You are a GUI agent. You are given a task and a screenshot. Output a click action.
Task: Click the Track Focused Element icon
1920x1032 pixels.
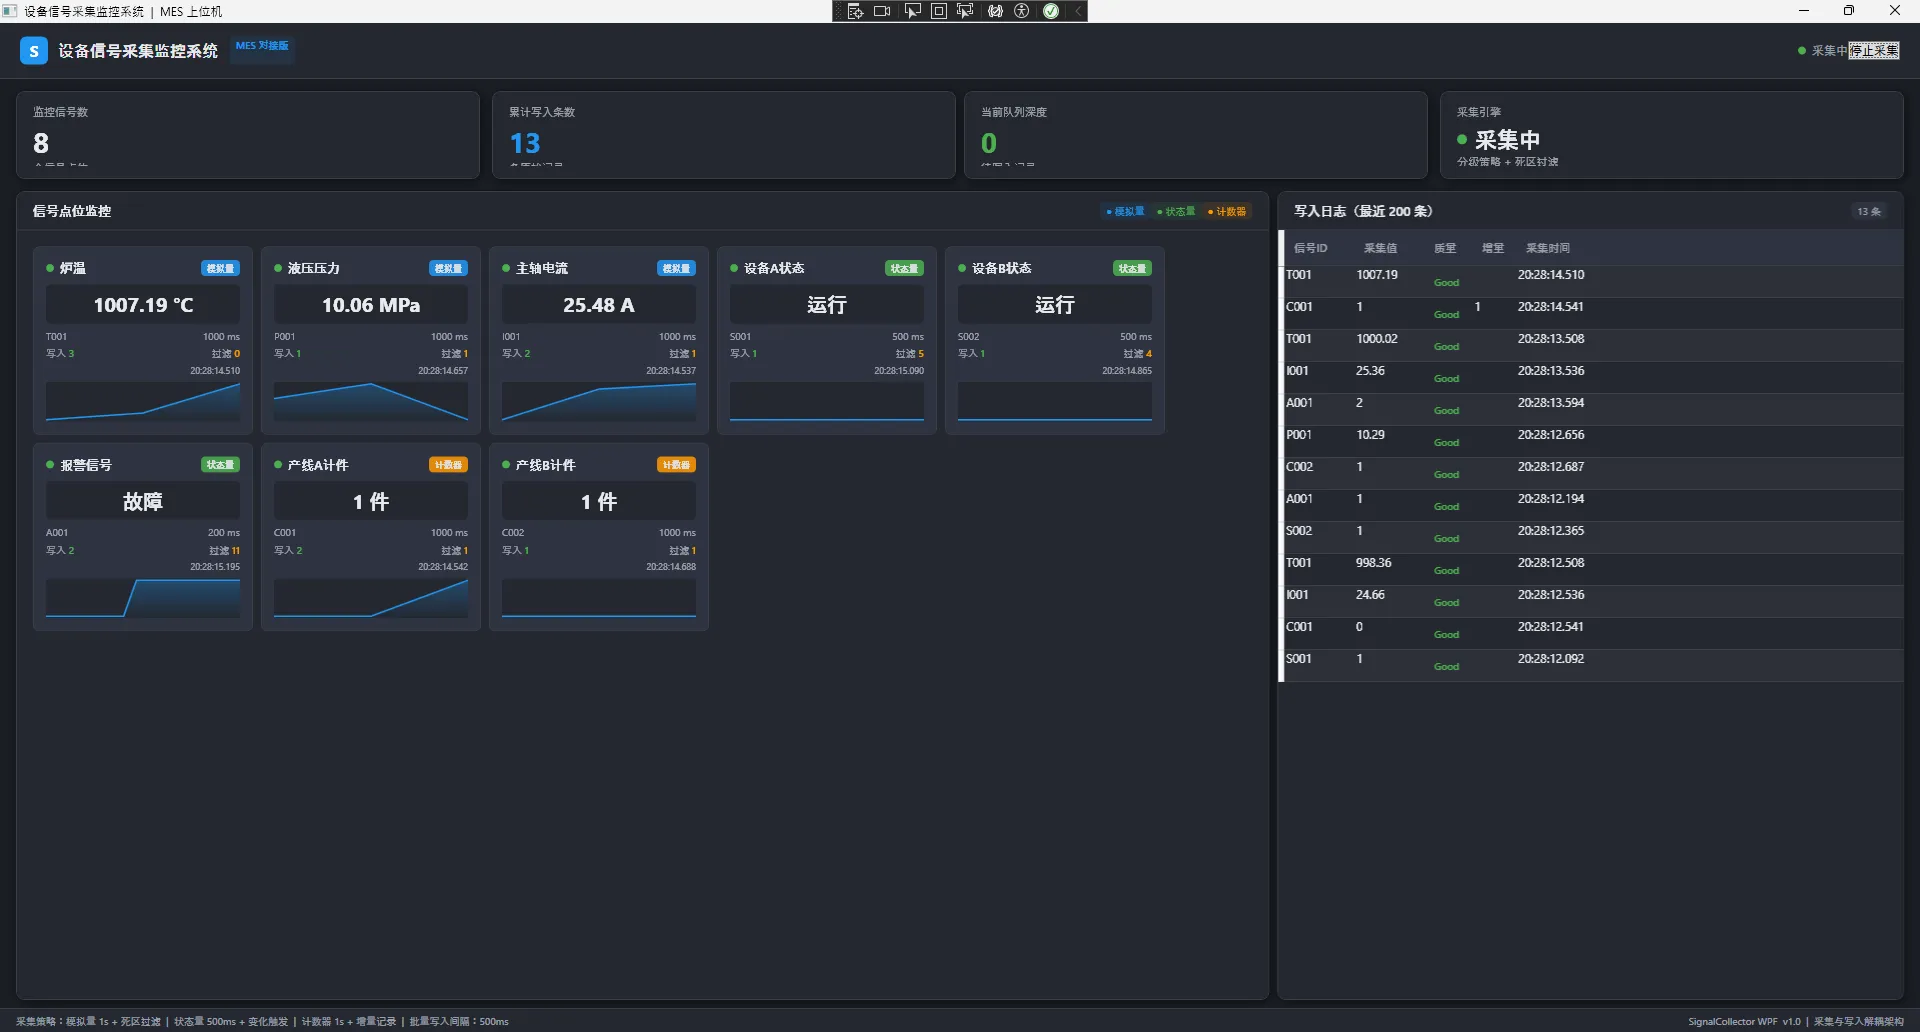[x=965, y=11]
